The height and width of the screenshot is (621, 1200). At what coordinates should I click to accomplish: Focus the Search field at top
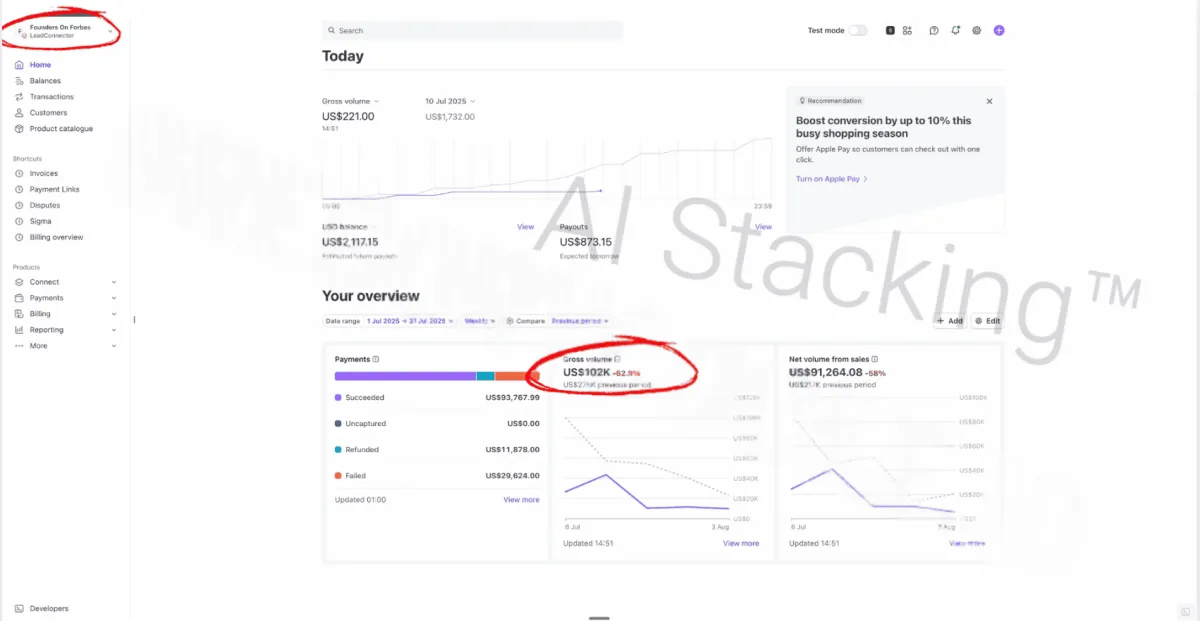(x=472, y=31)
